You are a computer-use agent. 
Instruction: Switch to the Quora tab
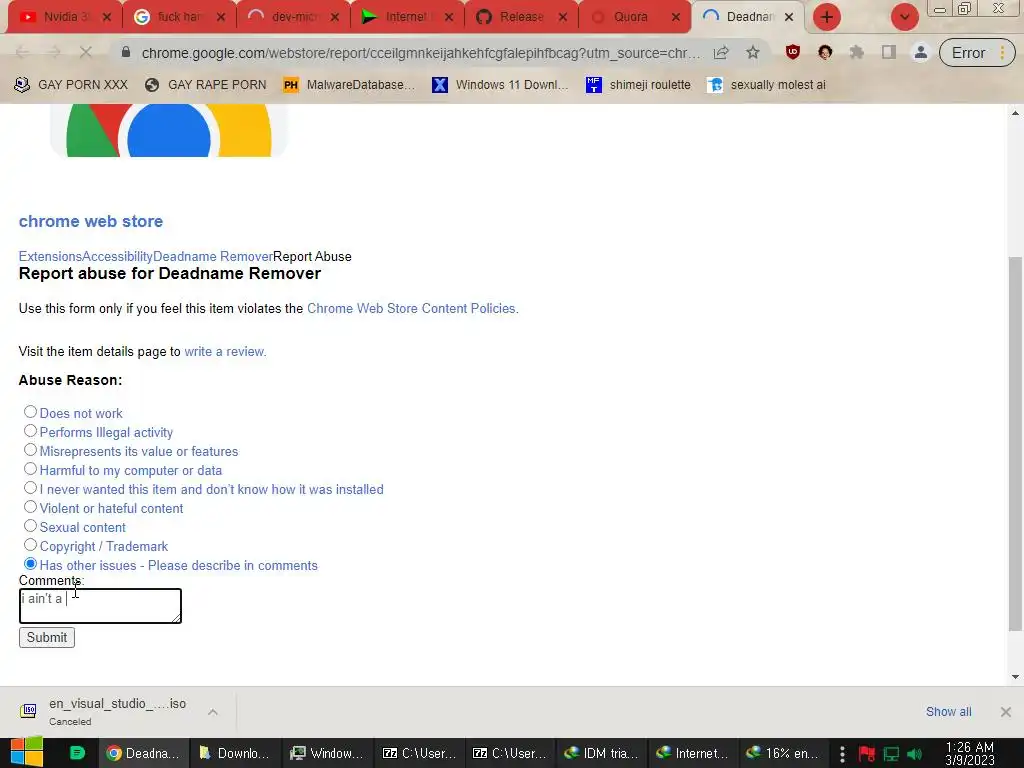pos(634,17)
